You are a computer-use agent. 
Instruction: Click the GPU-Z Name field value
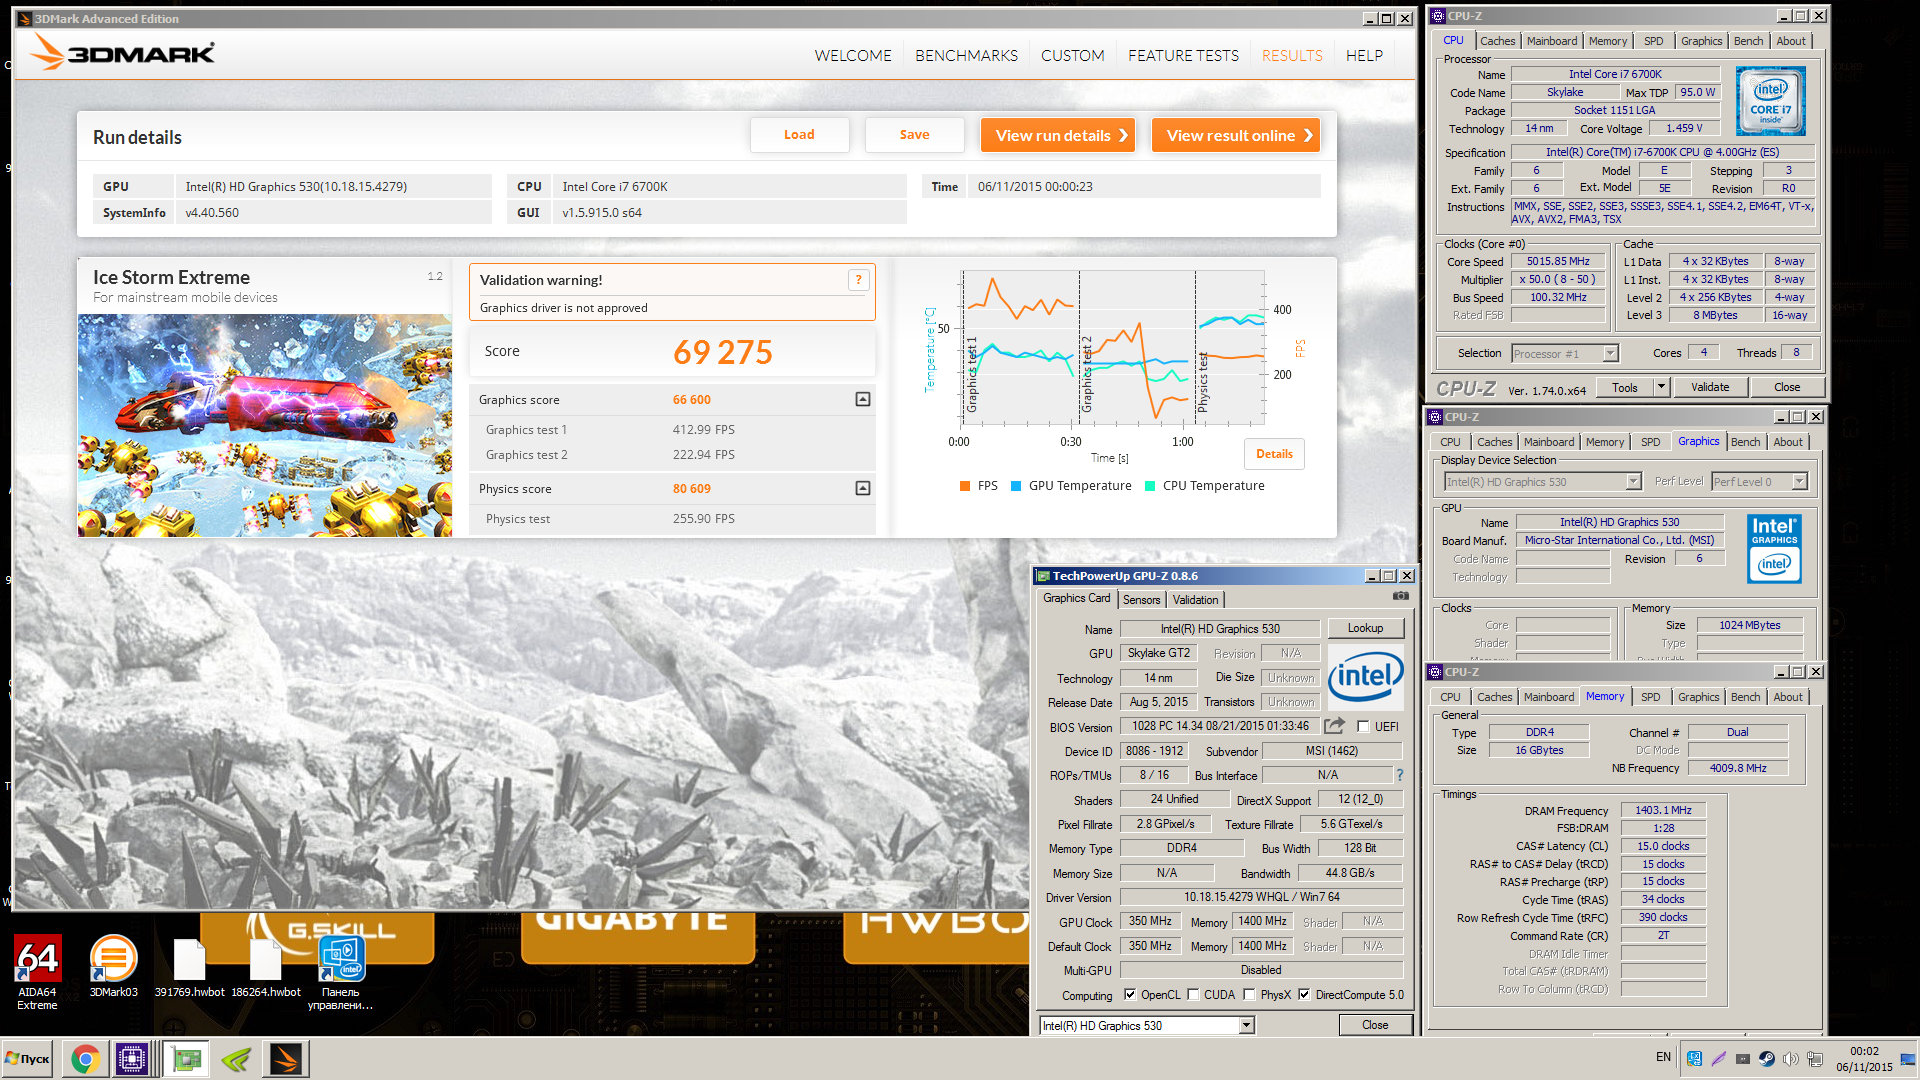[x=1220, y=629]
